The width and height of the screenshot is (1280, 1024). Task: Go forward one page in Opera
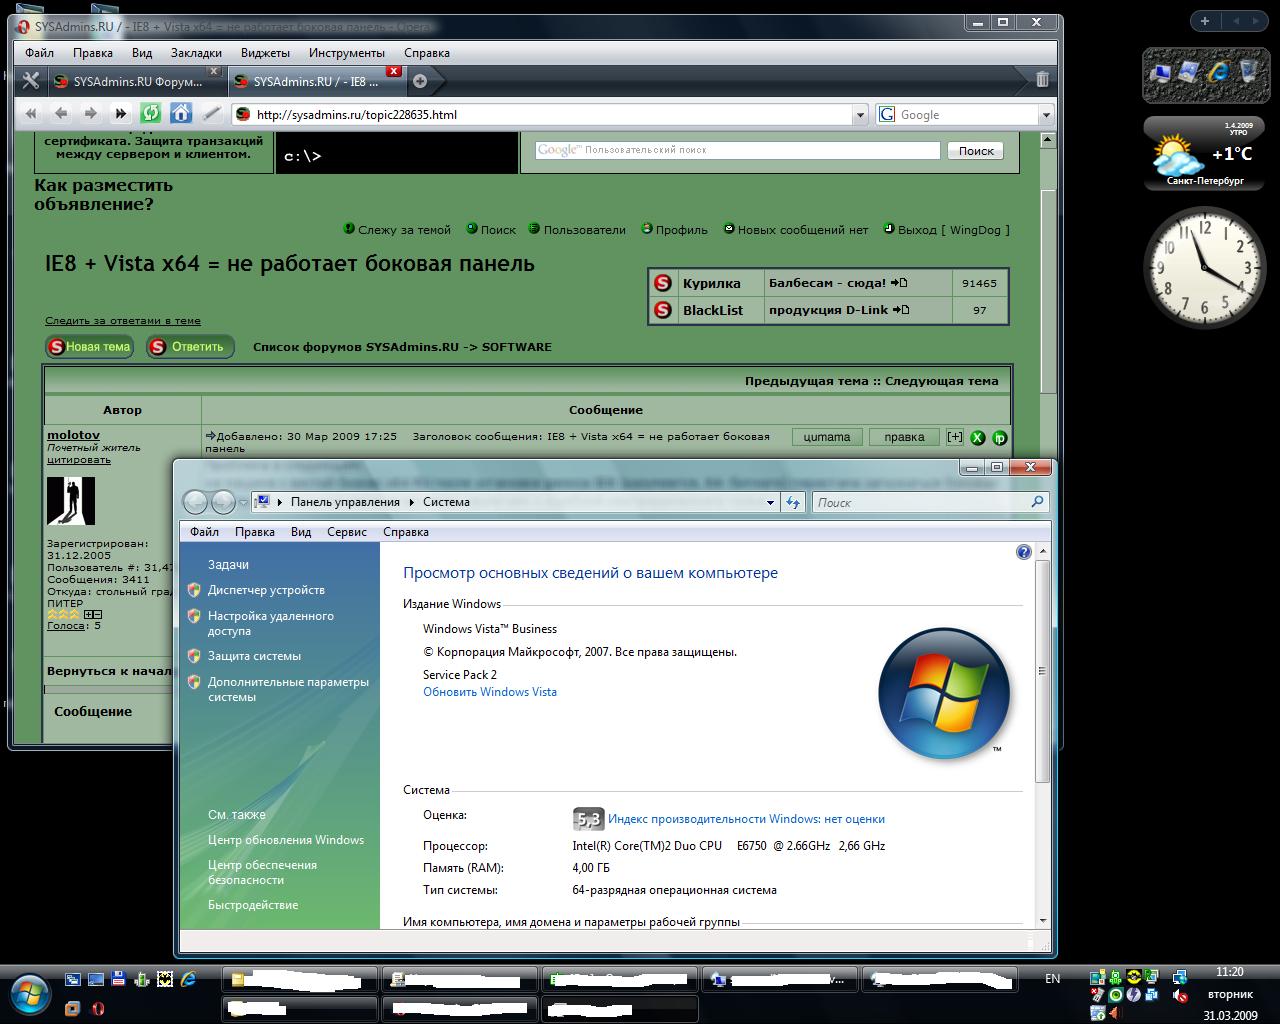click(x=91, y=114)
